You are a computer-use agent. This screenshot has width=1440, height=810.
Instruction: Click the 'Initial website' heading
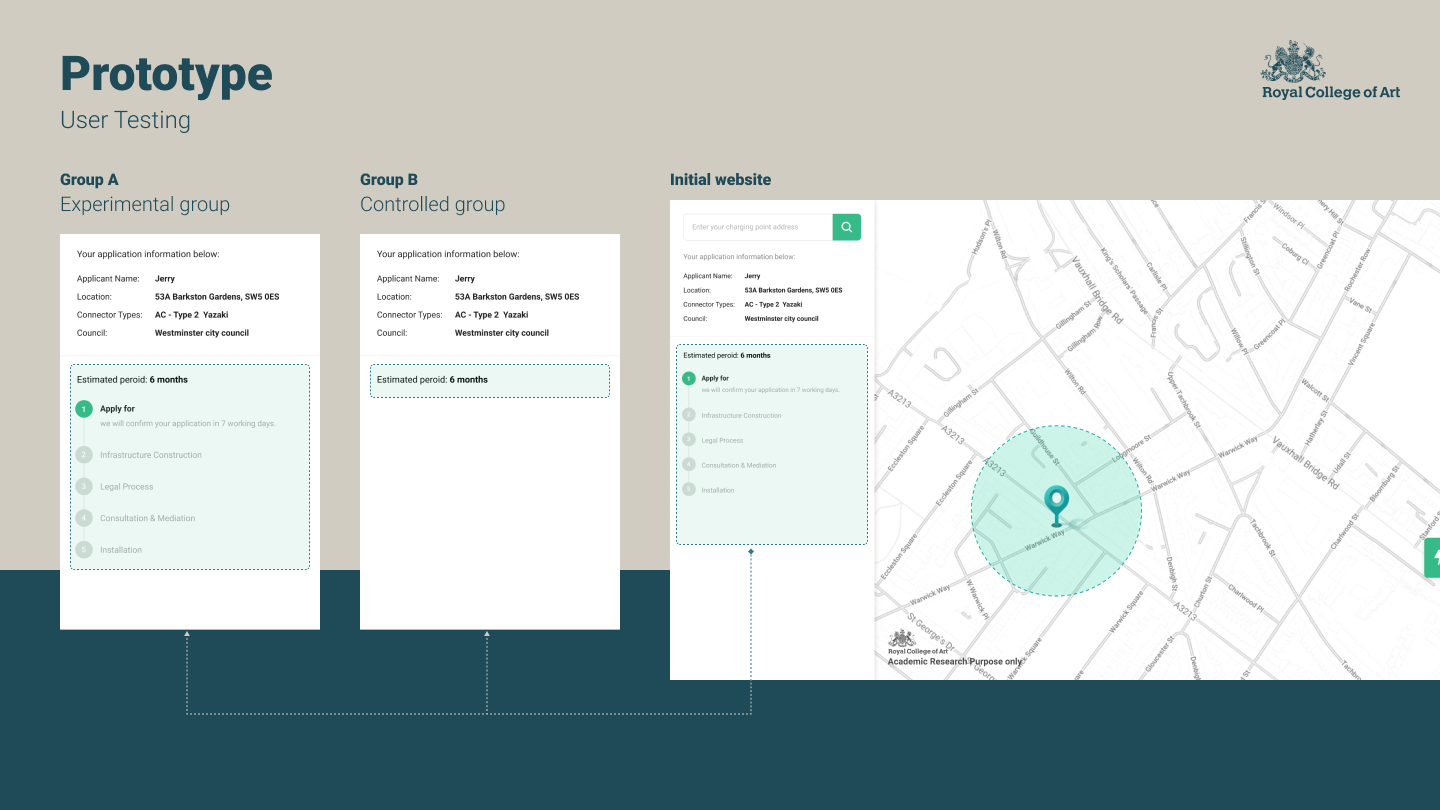pos(720,180)
